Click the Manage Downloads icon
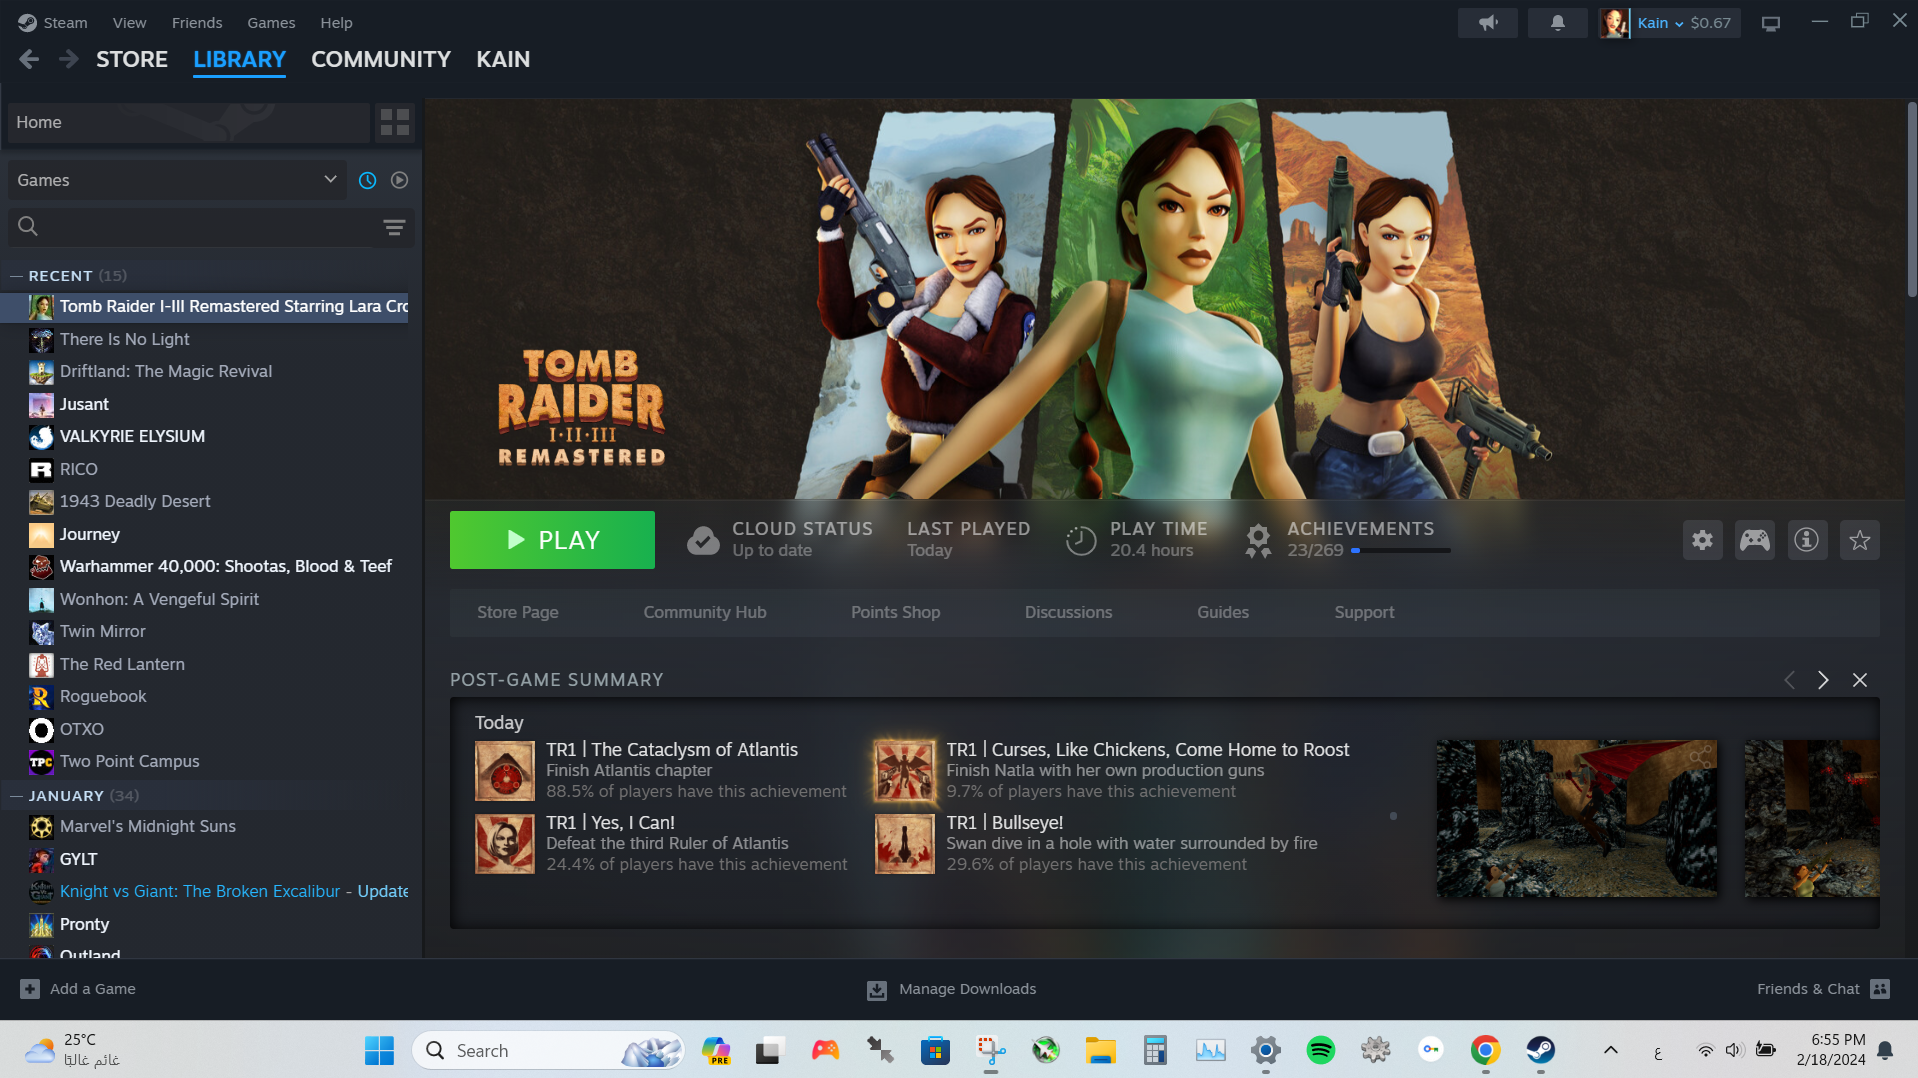 coord(876,990)
